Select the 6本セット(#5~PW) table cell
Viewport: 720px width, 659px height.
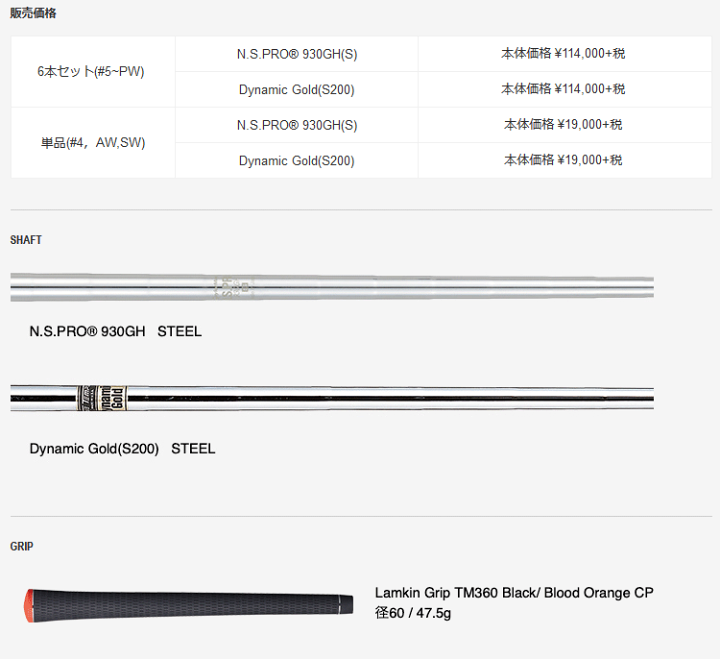click(93, 72)
